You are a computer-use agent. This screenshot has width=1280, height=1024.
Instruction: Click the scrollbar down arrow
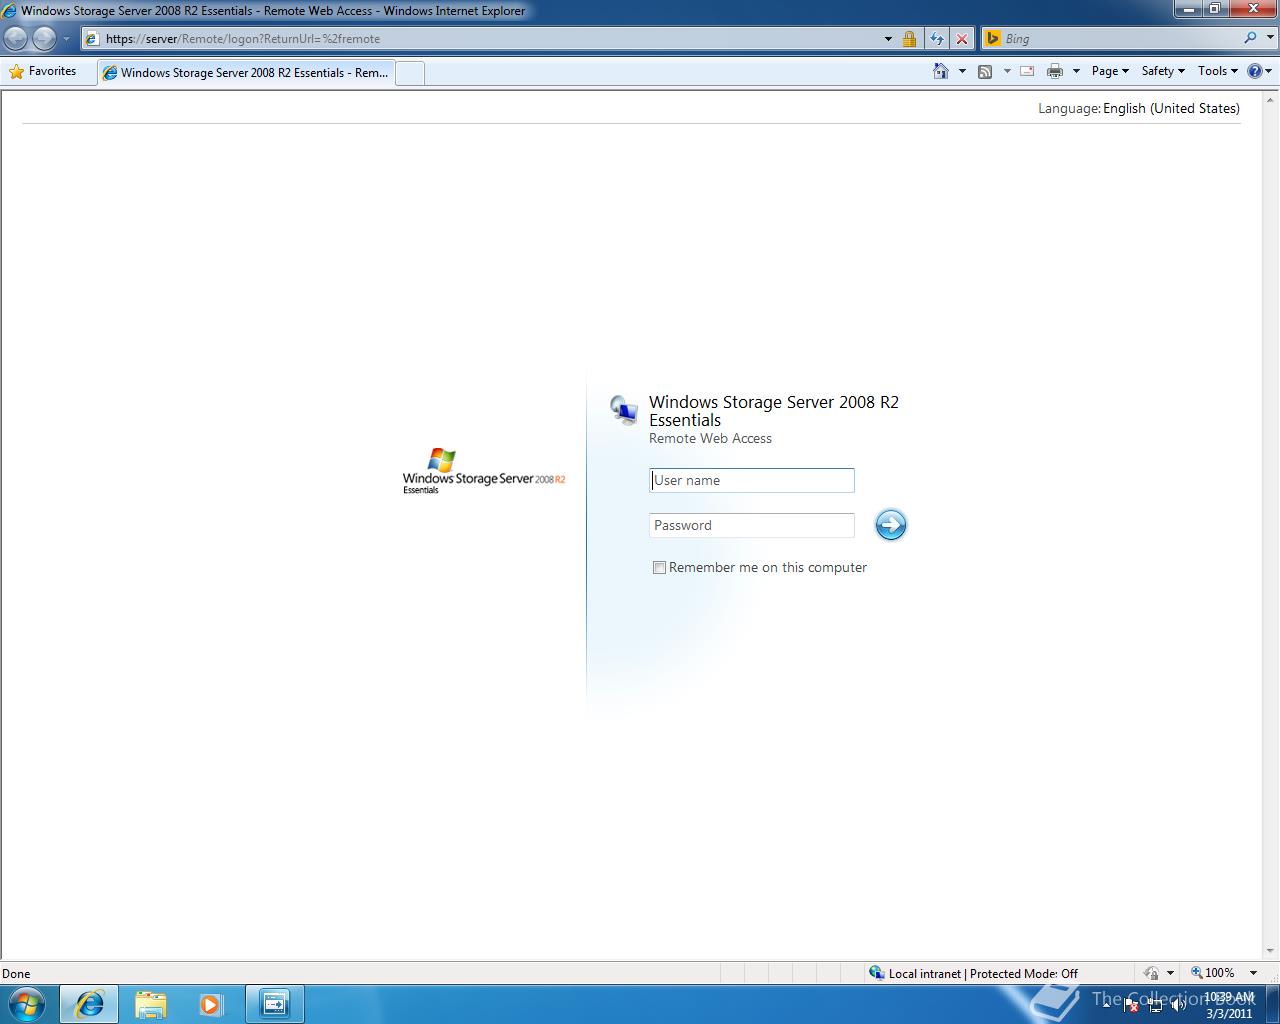coord(1271,951)
